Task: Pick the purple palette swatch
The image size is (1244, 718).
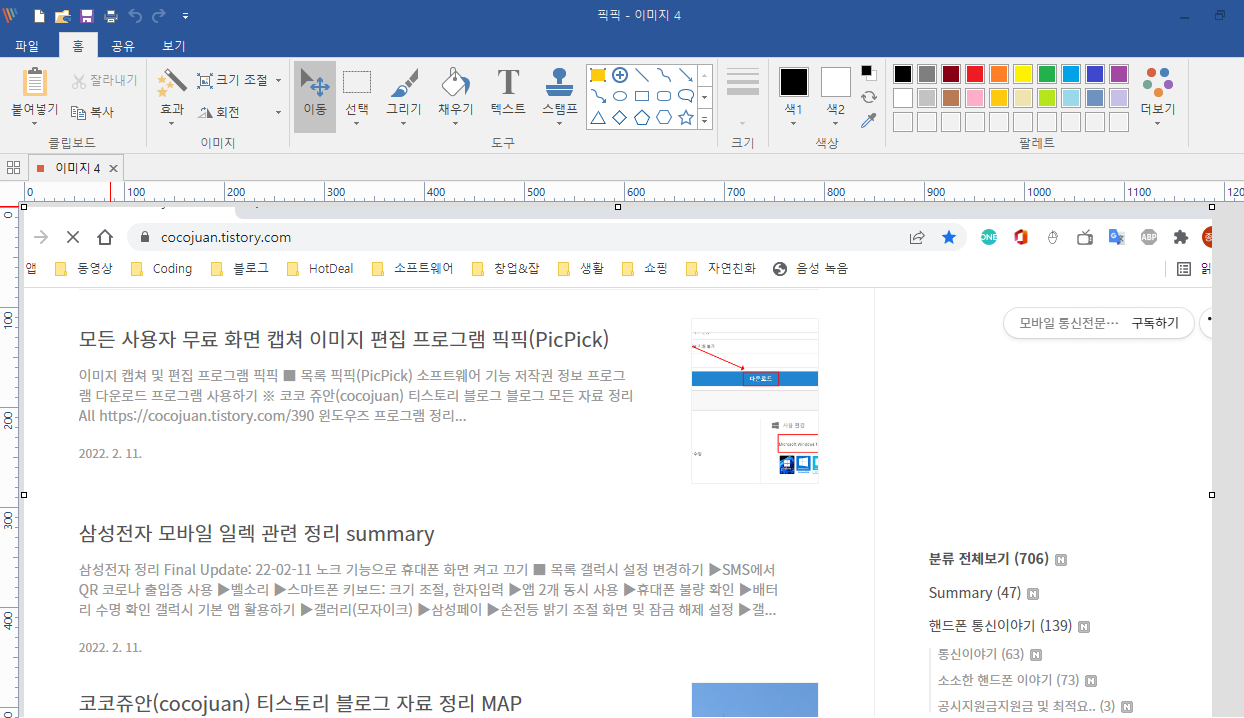Action: click(x=1119, y=74)
